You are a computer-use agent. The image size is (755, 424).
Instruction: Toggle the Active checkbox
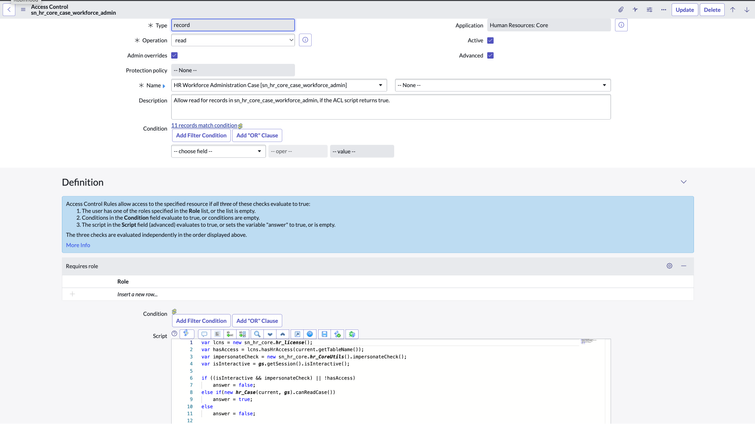tap(490, 40)
